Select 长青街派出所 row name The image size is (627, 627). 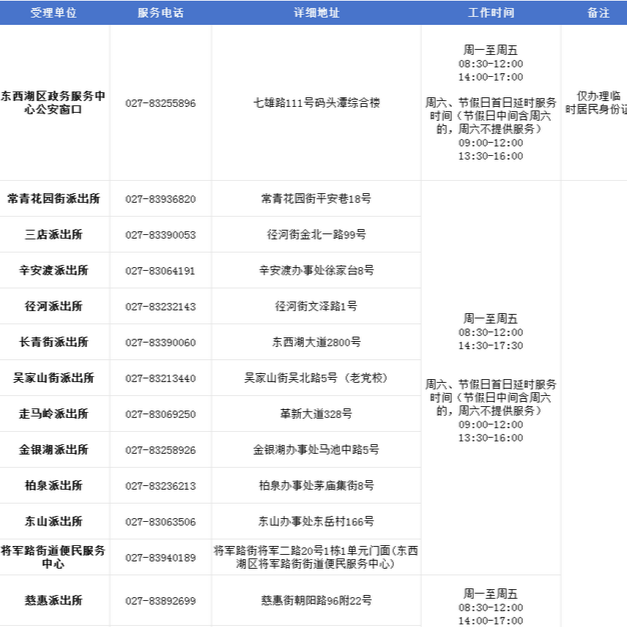[x=54, y=342]
